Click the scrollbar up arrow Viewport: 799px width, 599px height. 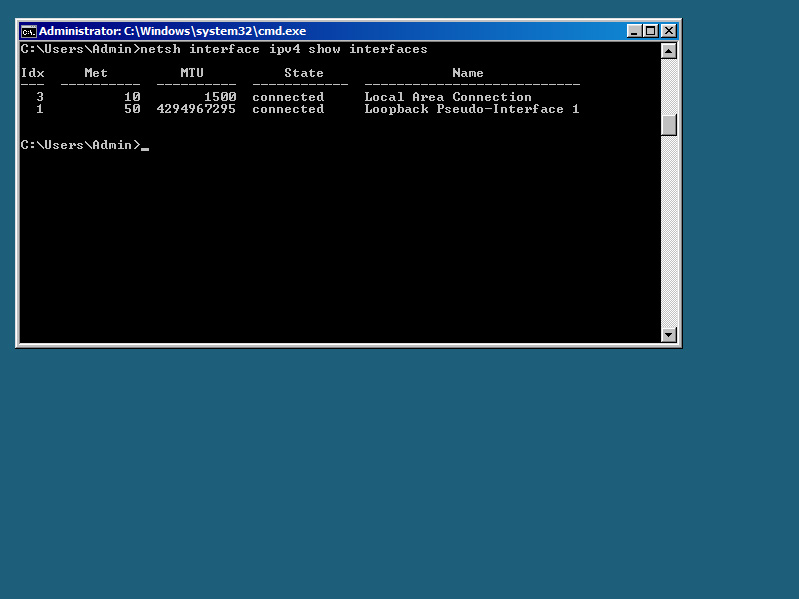point(669,51)
